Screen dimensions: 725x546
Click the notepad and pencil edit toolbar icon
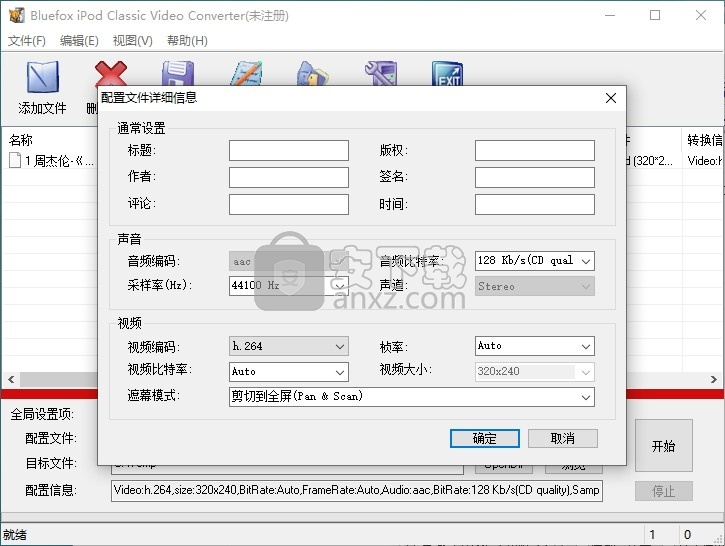[x=246, y=74]
